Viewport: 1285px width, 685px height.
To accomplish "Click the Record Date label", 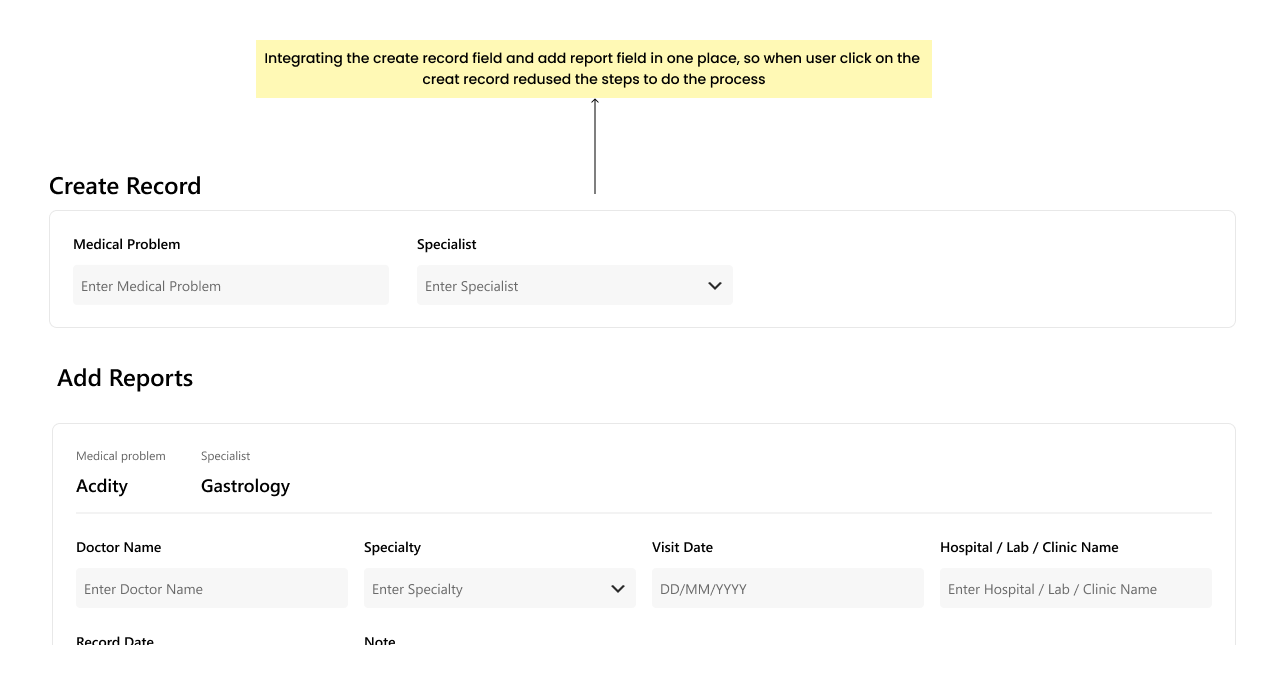I will tap(115, 640).
